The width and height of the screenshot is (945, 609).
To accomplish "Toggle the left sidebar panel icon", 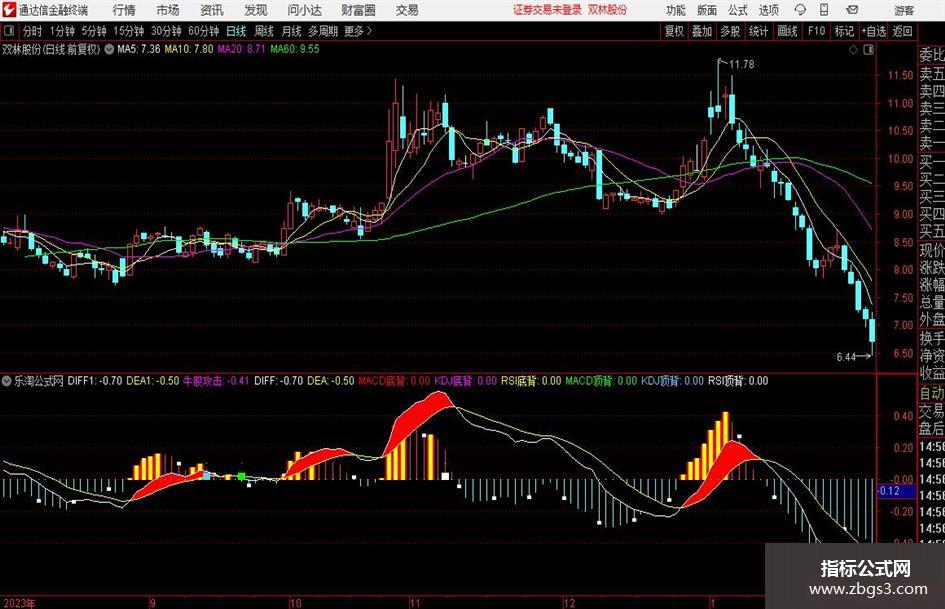I will [x=9, y=31].
